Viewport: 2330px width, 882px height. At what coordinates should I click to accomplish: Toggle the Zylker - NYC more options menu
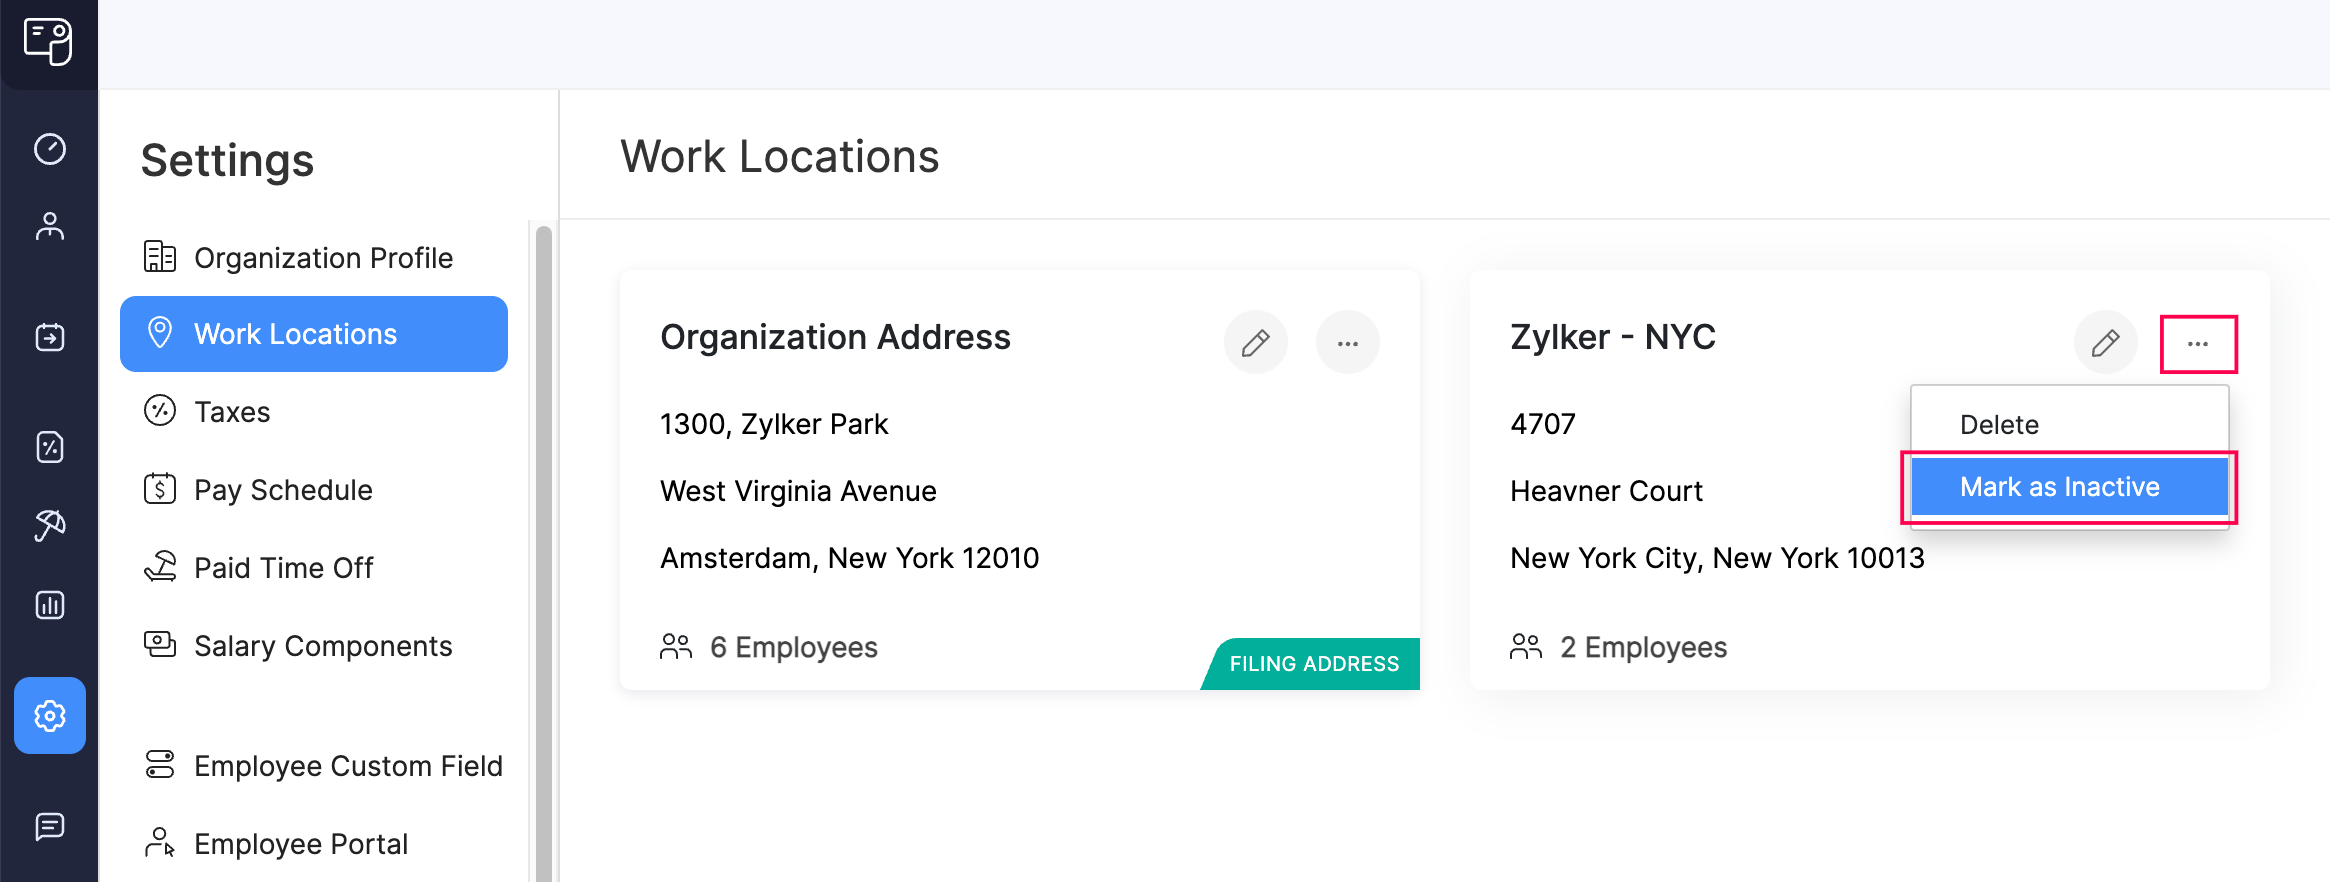click(x=2197, y=344)
